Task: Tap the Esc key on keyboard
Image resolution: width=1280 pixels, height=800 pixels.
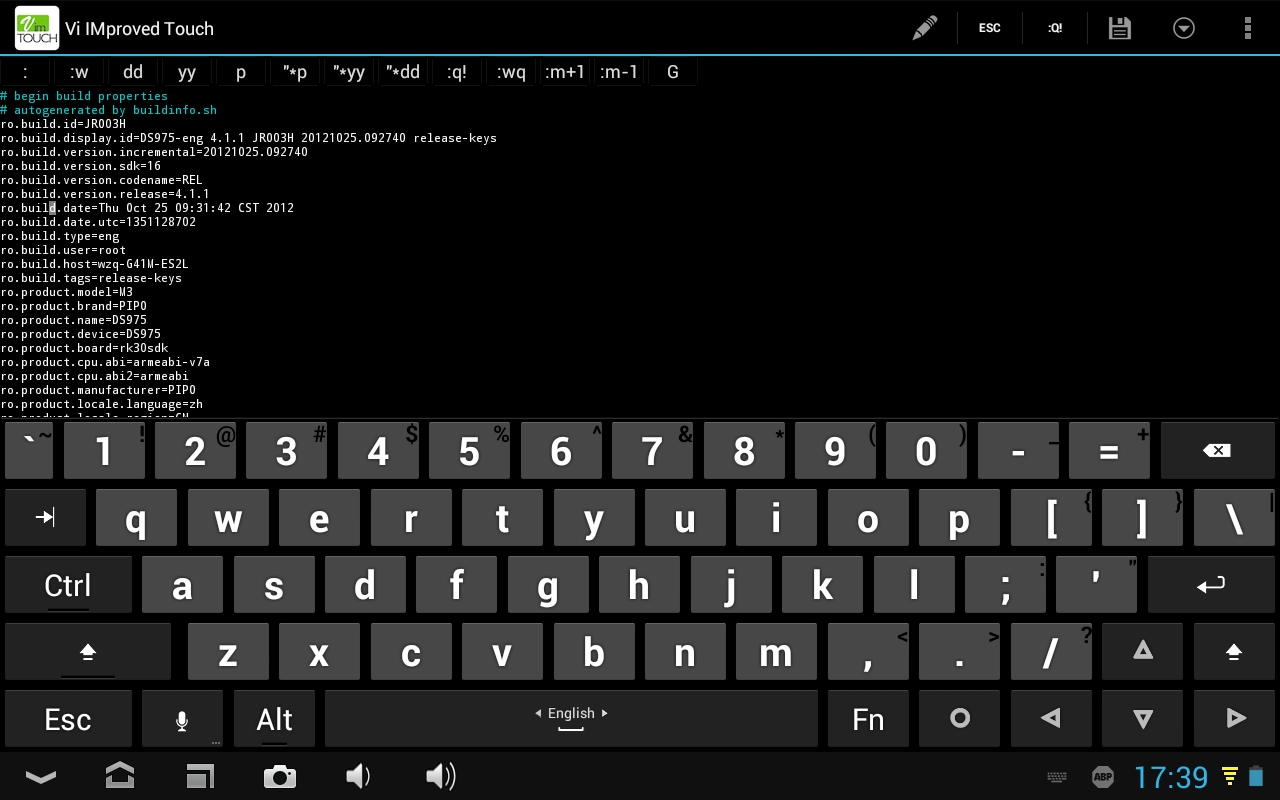Action: click(x=68, y=719)
